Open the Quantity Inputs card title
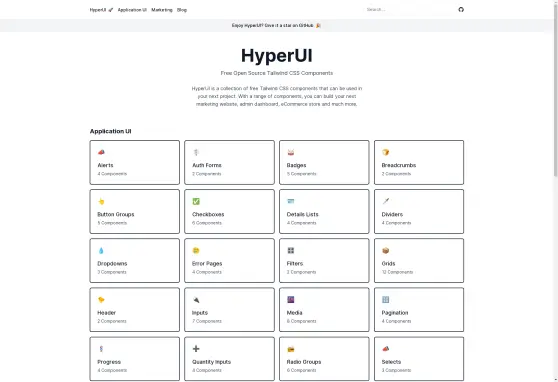Screen dimensions: 558x382 click(x=211, y=362)
